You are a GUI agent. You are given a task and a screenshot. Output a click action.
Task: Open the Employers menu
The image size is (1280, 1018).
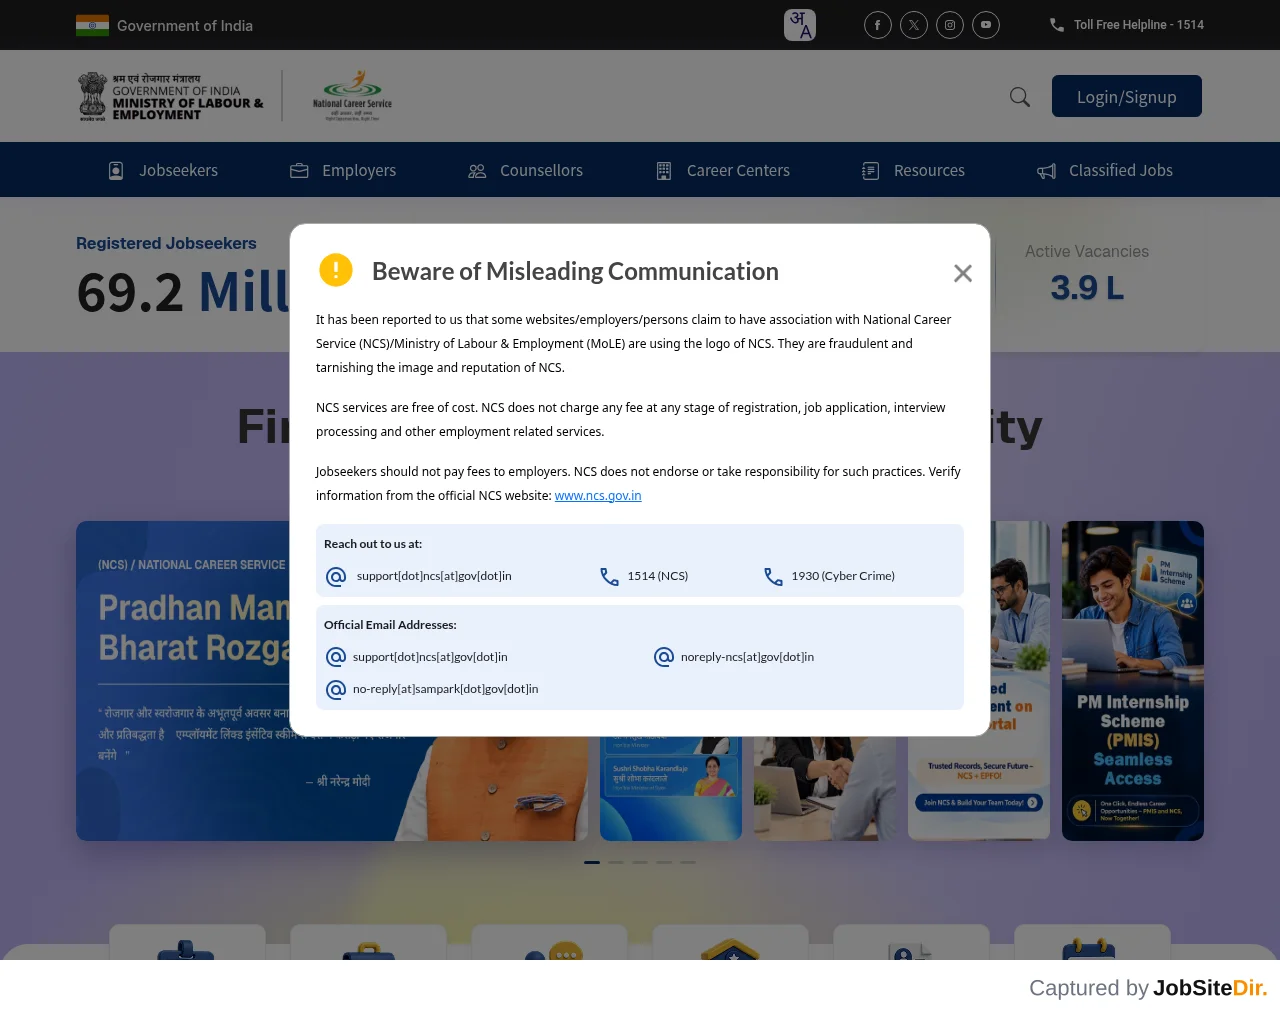(x=343, y=171)
